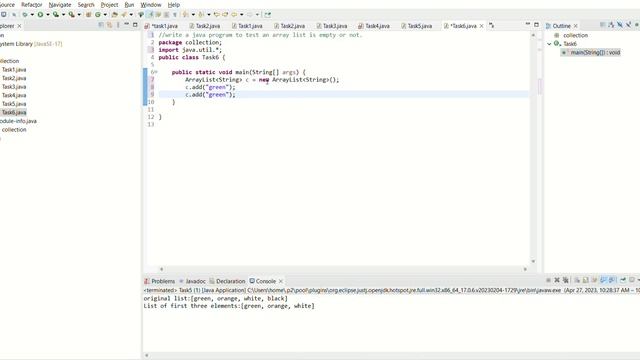Switch to the Task4.java editor tab
The image size is (640, 360).
[374, 26]
